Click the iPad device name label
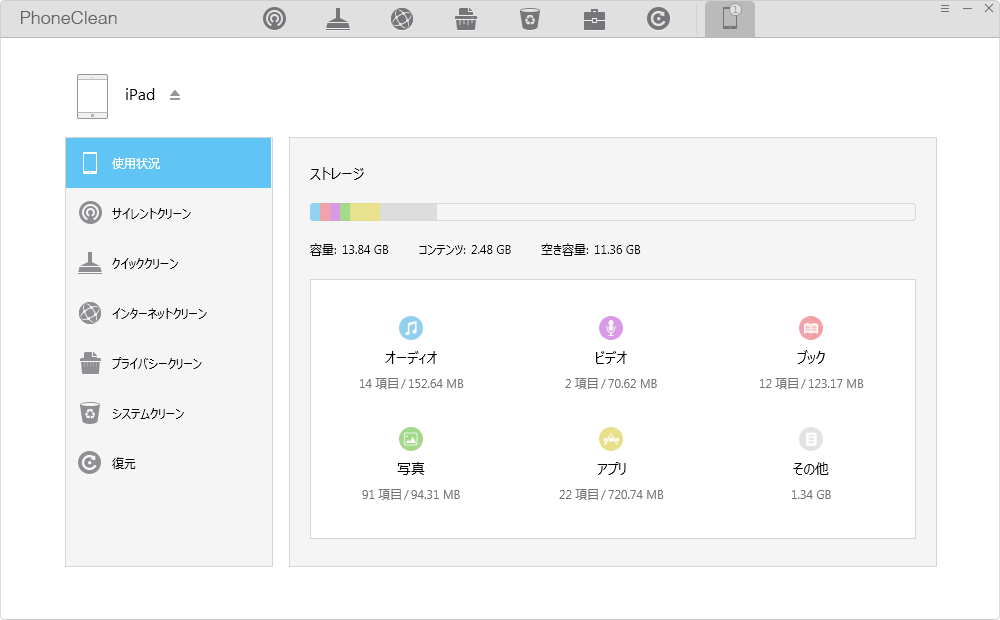The height and width of the screenshot is (620, 1000). coord(140,95)
